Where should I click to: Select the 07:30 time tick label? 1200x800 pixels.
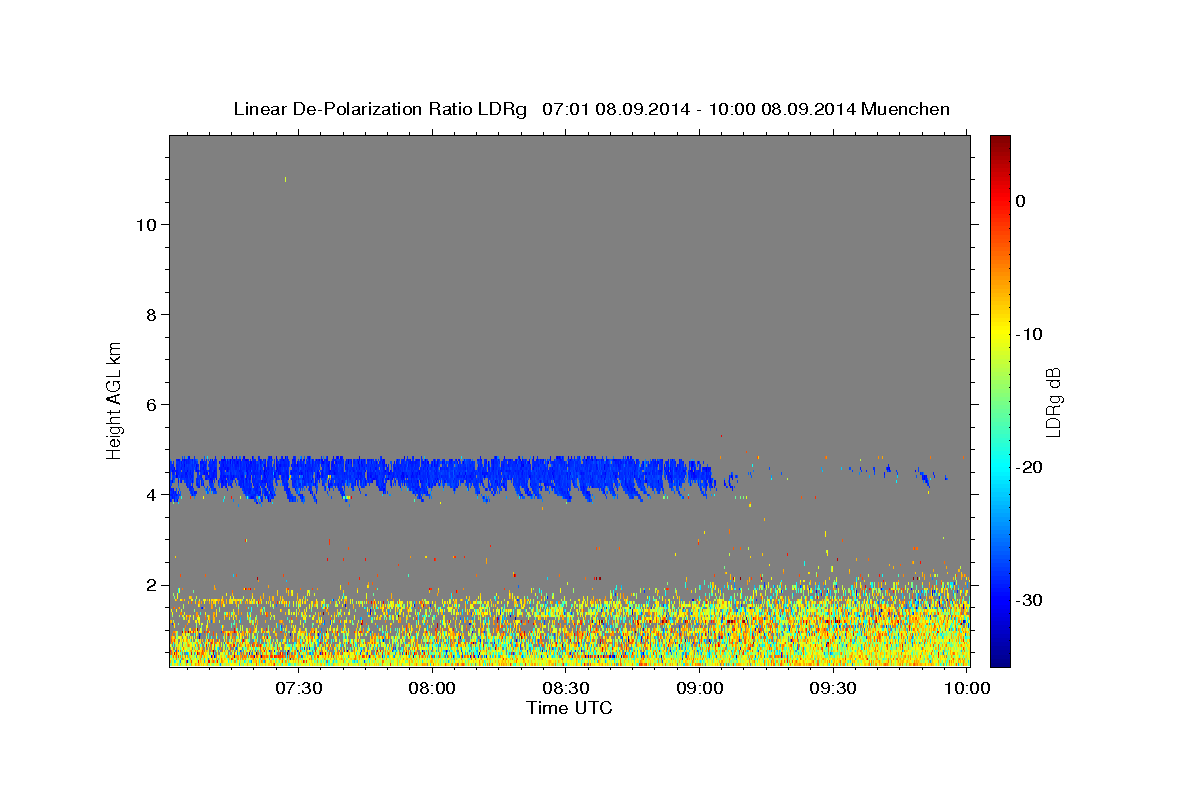click(299, 688)
